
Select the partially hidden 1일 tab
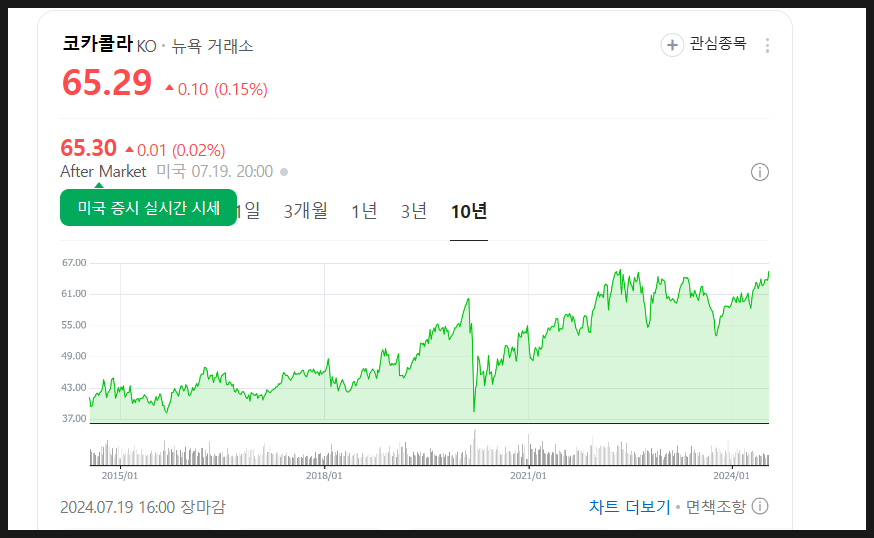pos(250,211)
